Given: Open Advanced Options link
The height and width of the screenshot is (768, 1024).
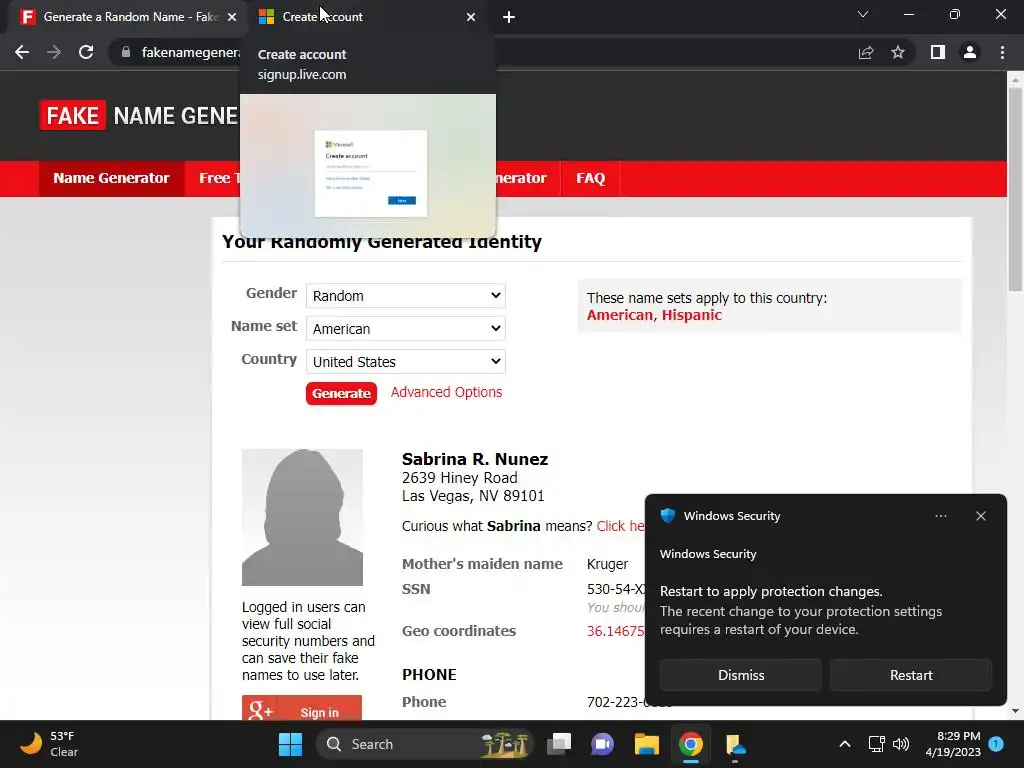Looking at the screenshot, I should tap(447, 392).
